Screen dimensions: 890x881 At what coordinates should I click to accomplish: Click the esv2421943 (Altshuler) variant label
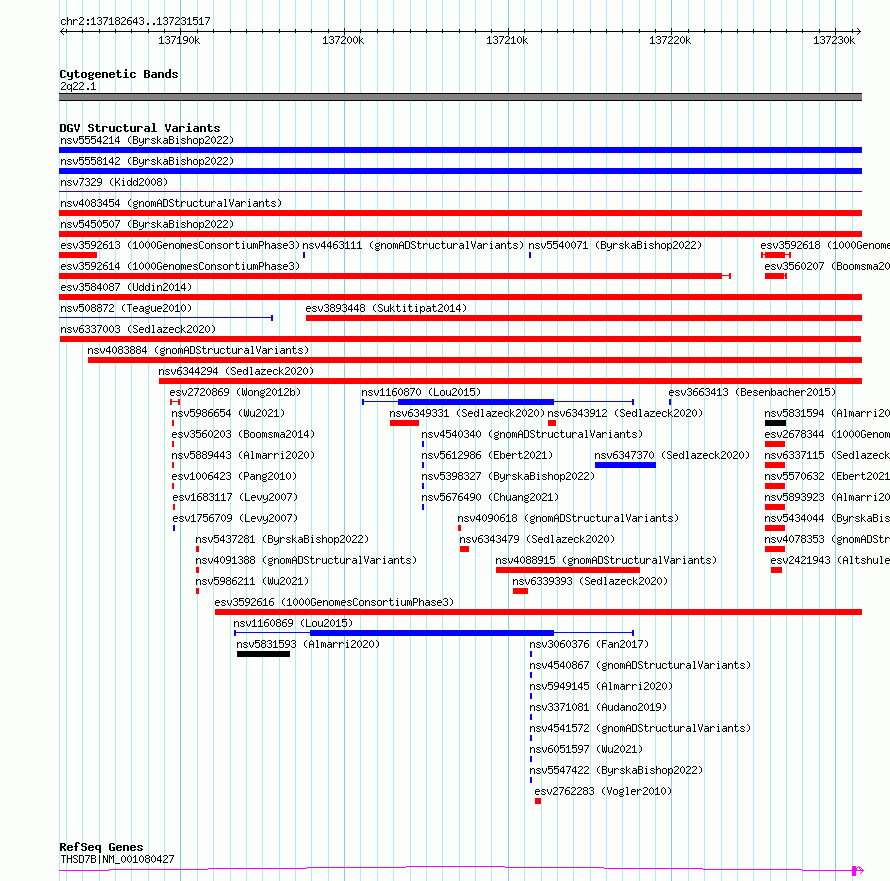[830, 560]
